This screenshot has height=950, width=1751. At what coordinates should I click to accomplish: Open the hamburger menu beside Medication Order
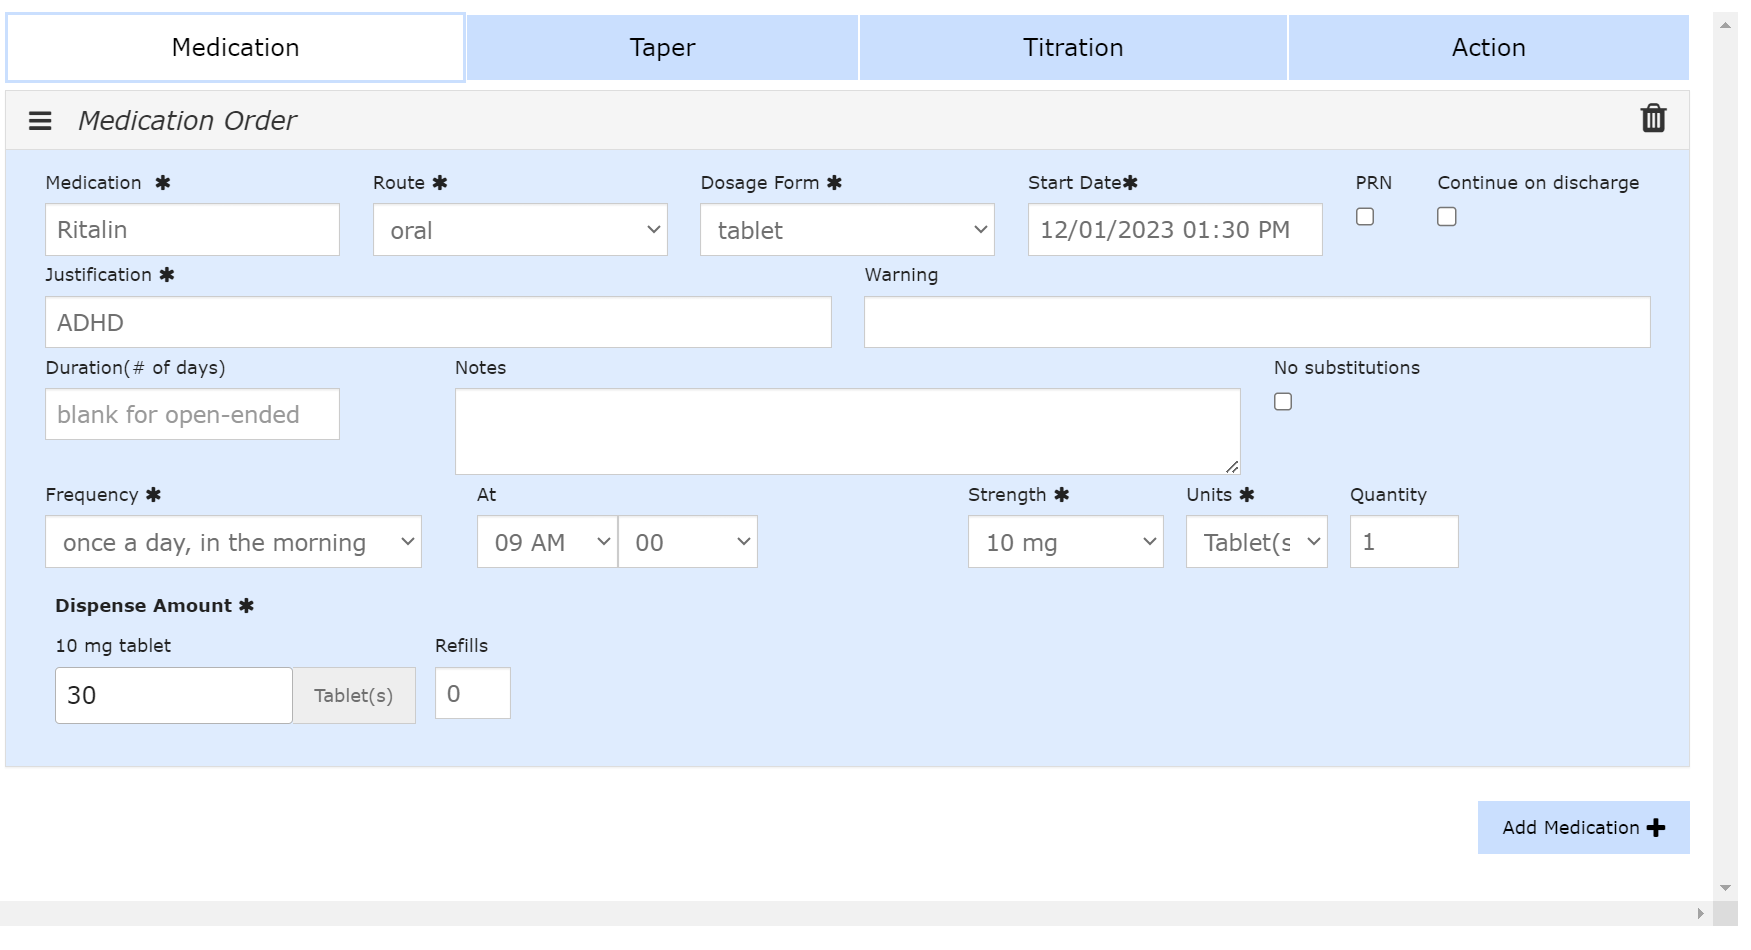pos(40,121)
